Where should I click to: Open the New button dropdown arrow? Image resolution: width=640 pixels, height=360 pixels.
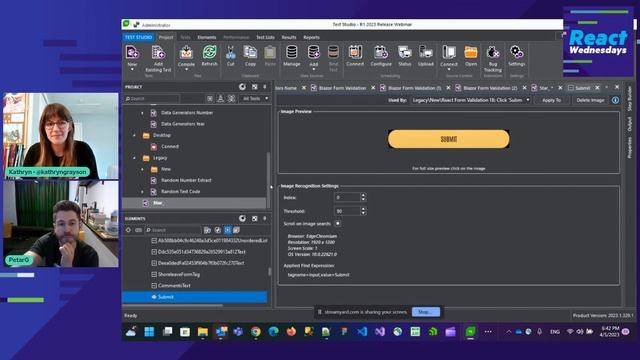(132, 70)
